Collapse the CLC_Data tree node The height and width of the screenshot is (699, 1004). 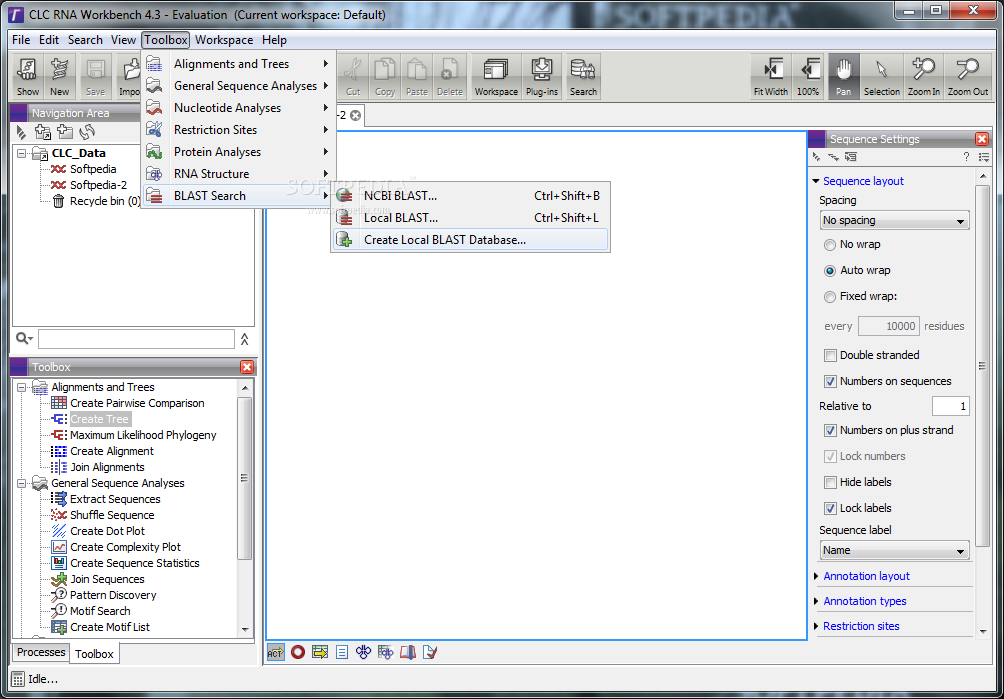coord(22,154)
